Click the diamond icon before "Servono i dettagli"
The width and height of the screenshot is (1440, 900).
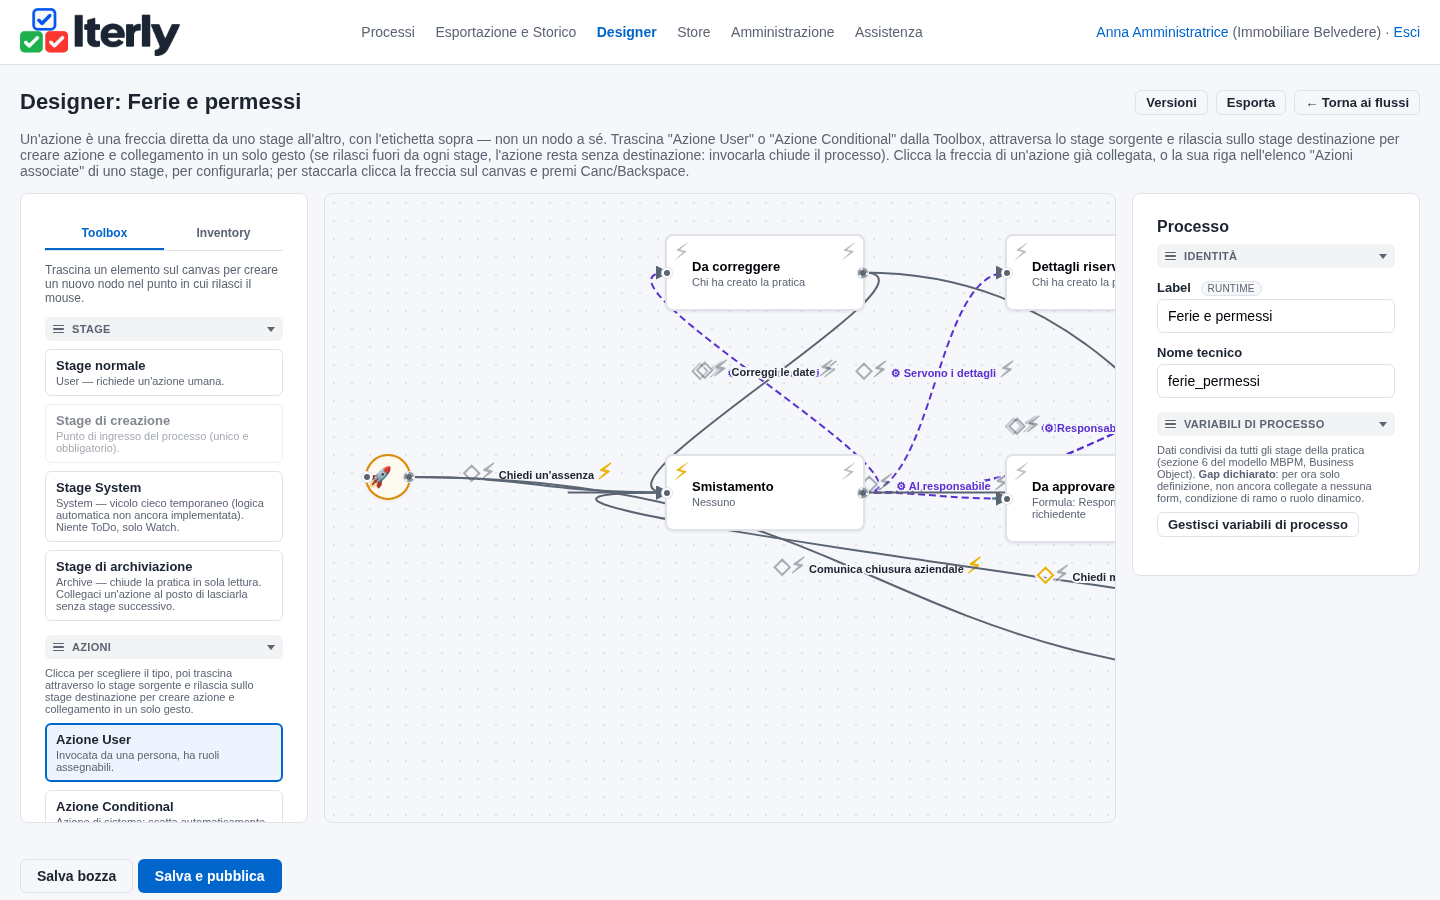point(863,371)
